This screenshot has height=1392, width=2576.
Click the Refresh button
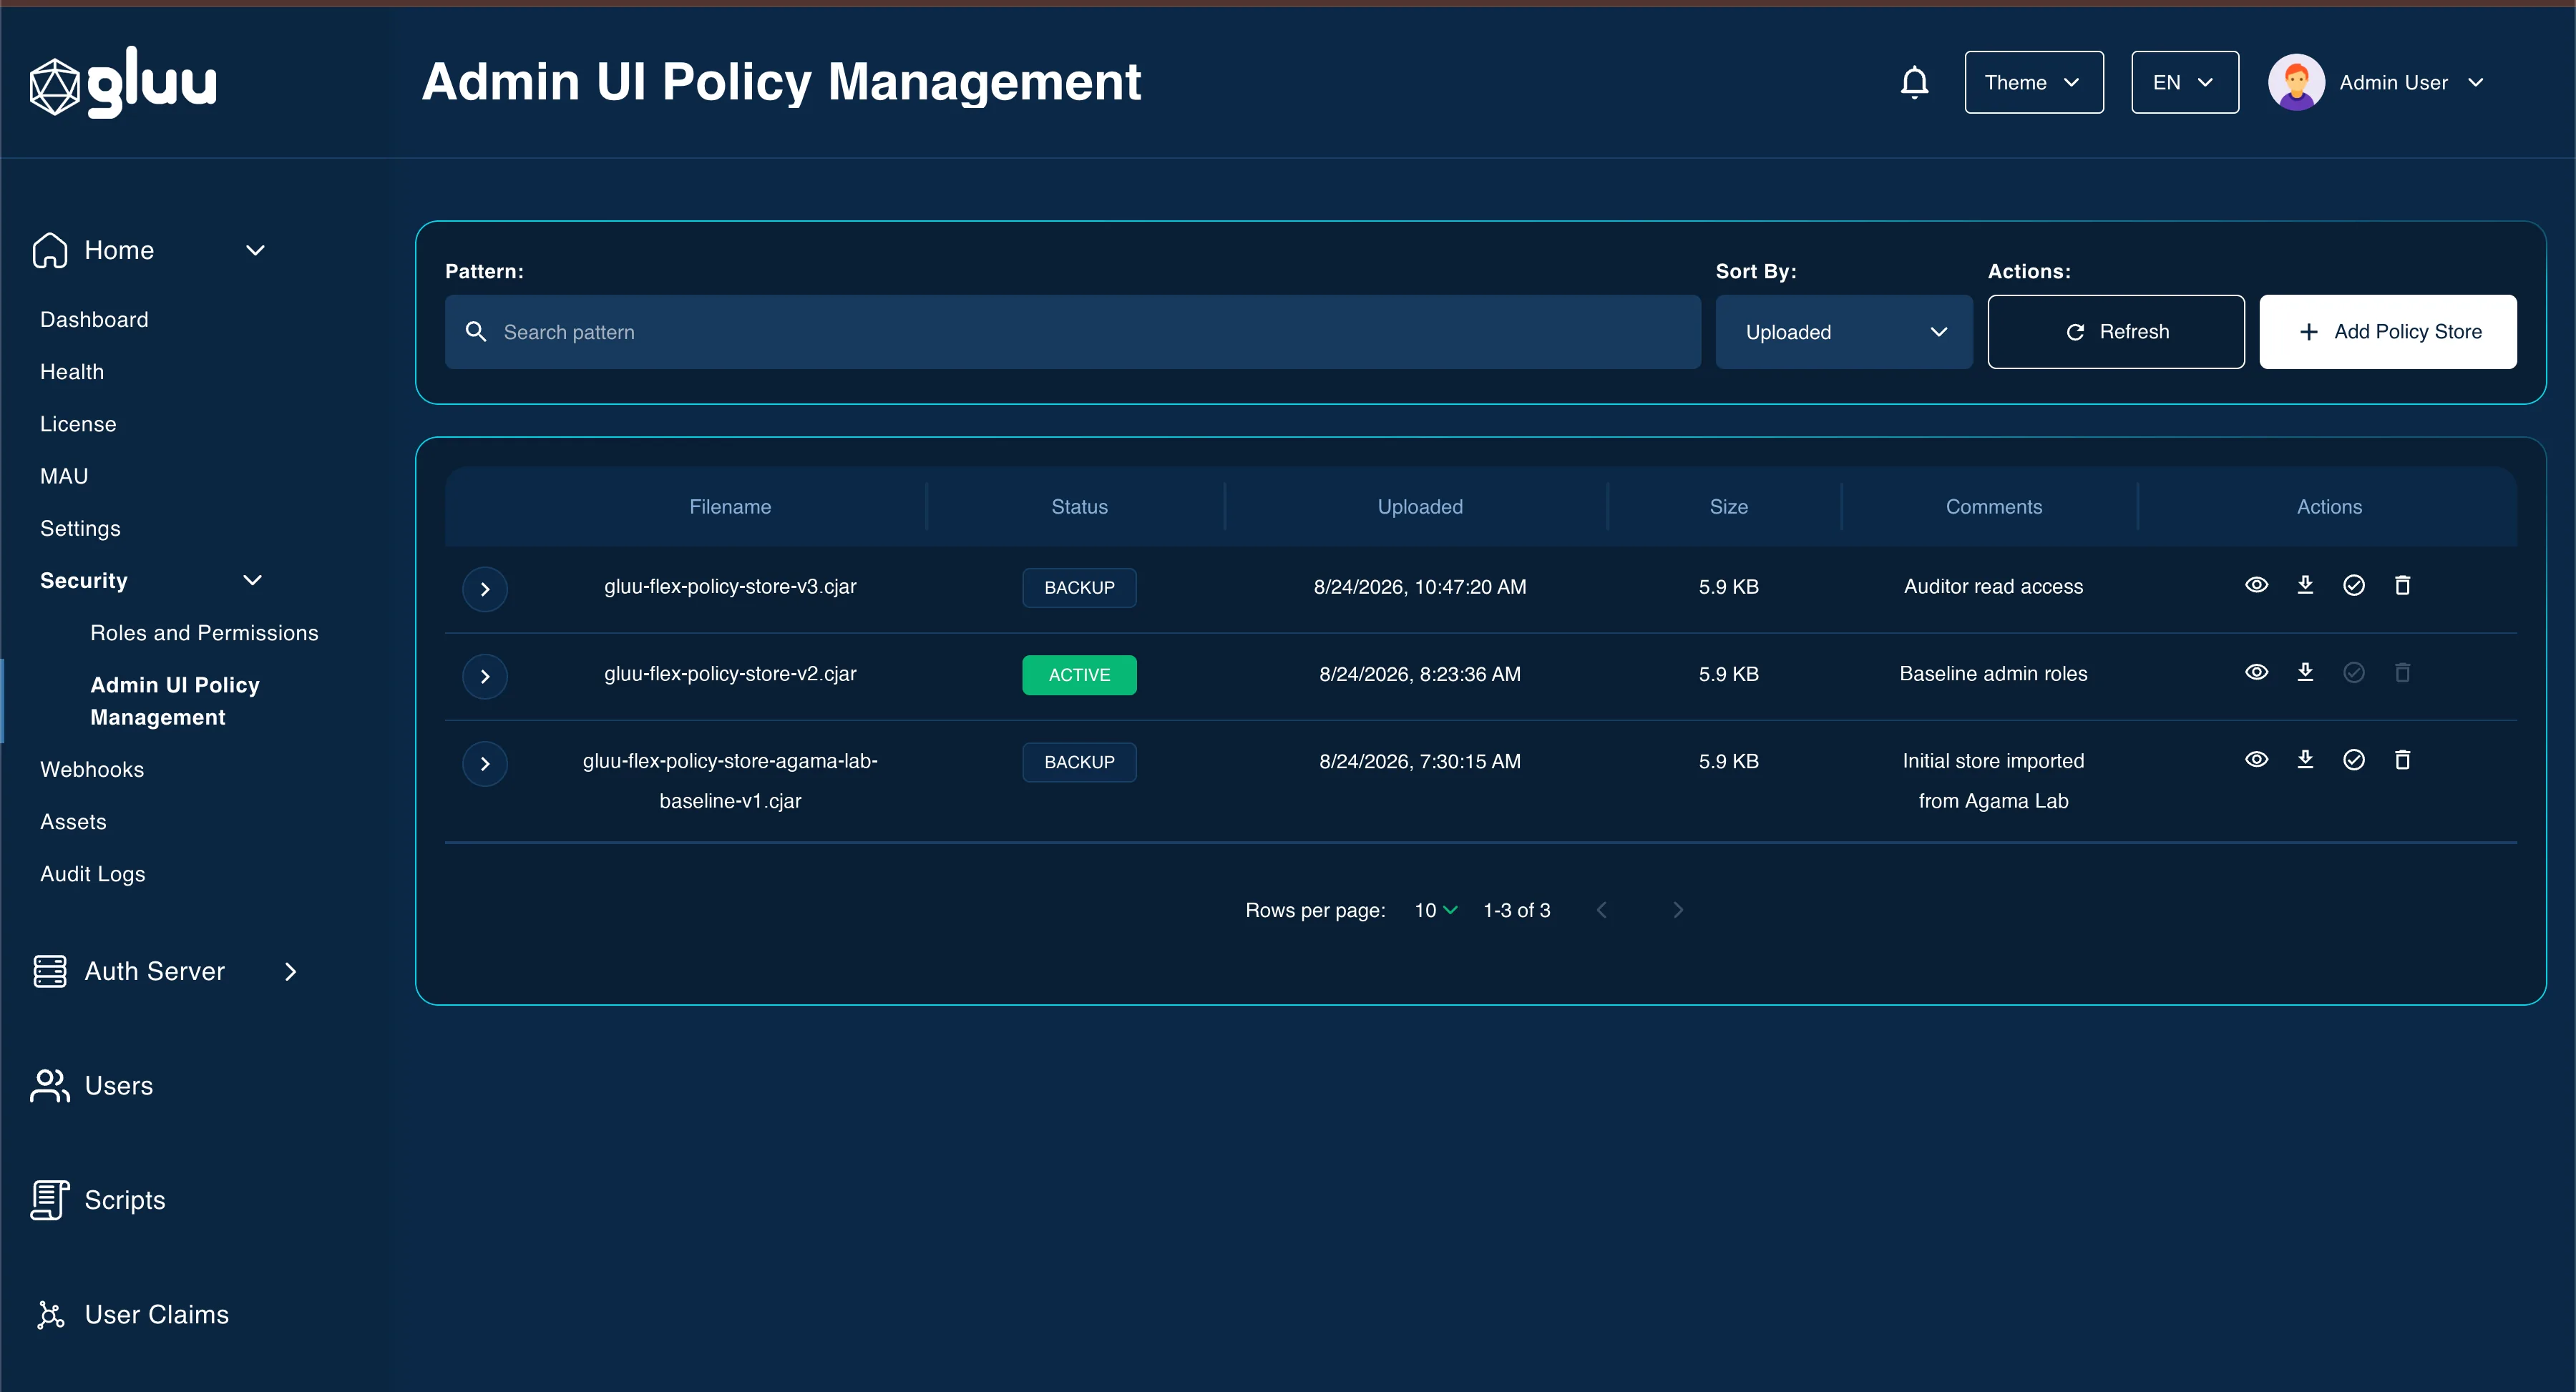point(2115,331)
